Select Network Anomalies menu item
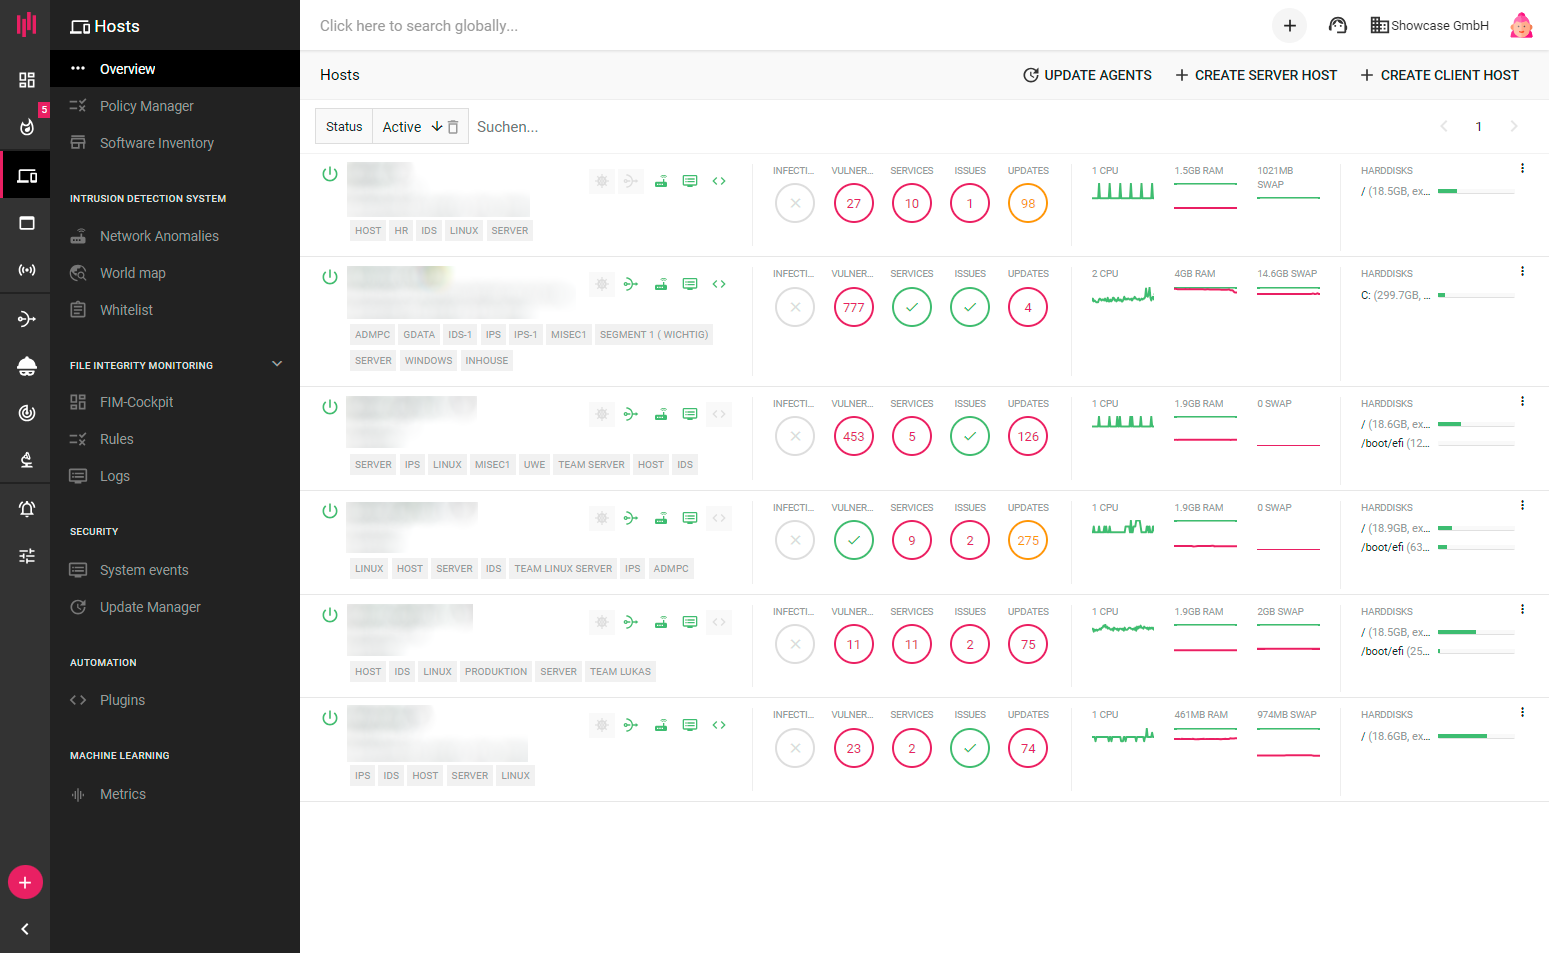 pyautogui.click(x=159, y=236)
